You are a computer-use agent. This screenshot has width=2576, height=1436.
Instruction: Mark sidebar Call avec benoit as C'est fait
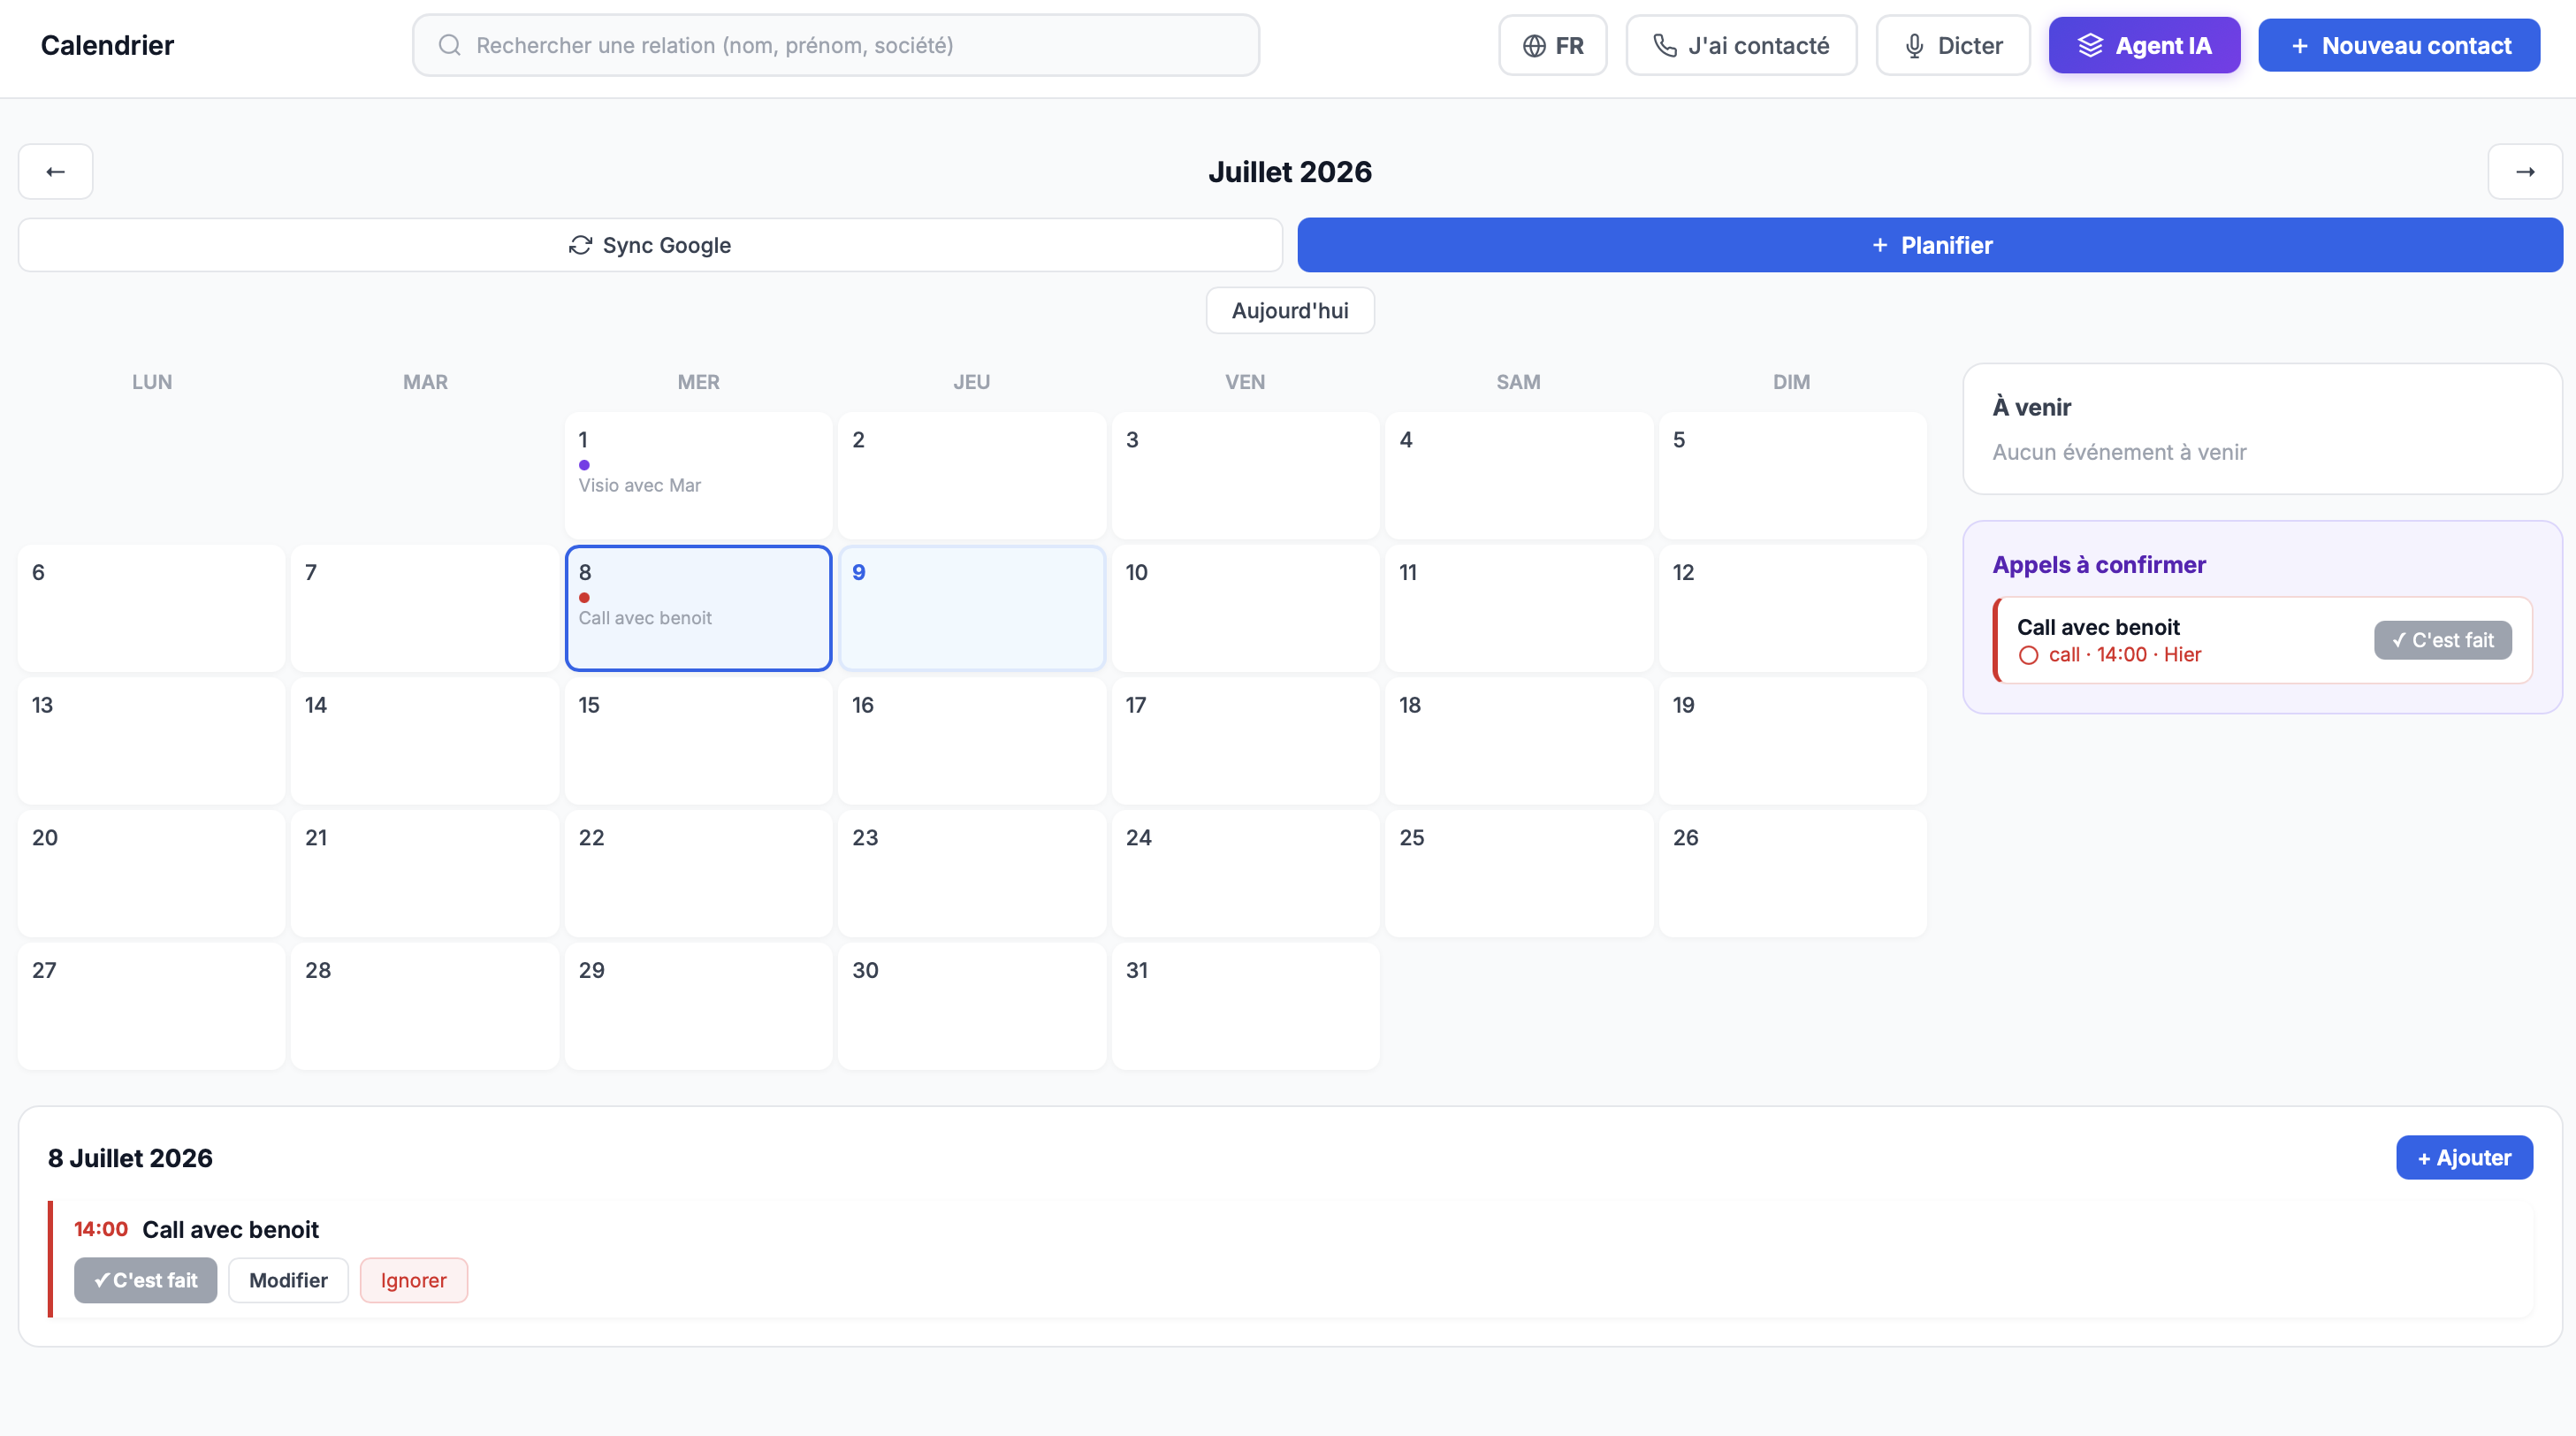(2442, 641)
